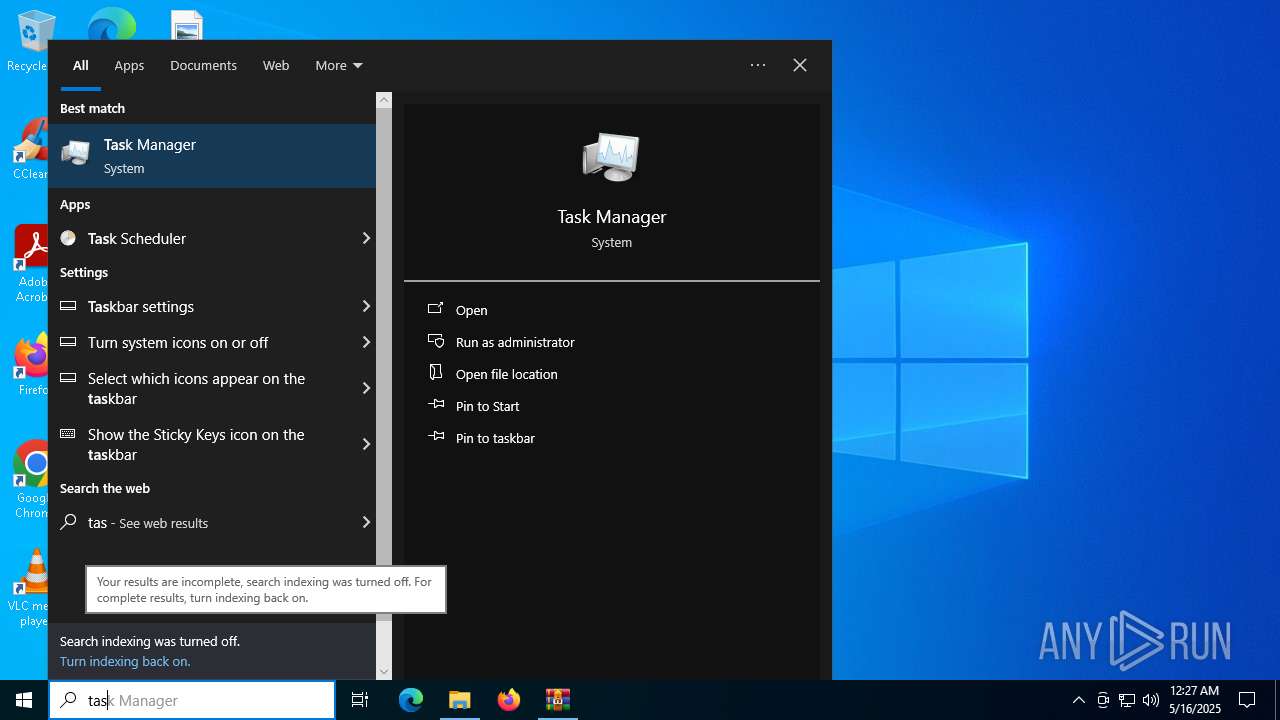The width and height of the screenshot is (1280, 720).
Task: Choose Pin to taskbar
Action: click(x=495, y=438)
